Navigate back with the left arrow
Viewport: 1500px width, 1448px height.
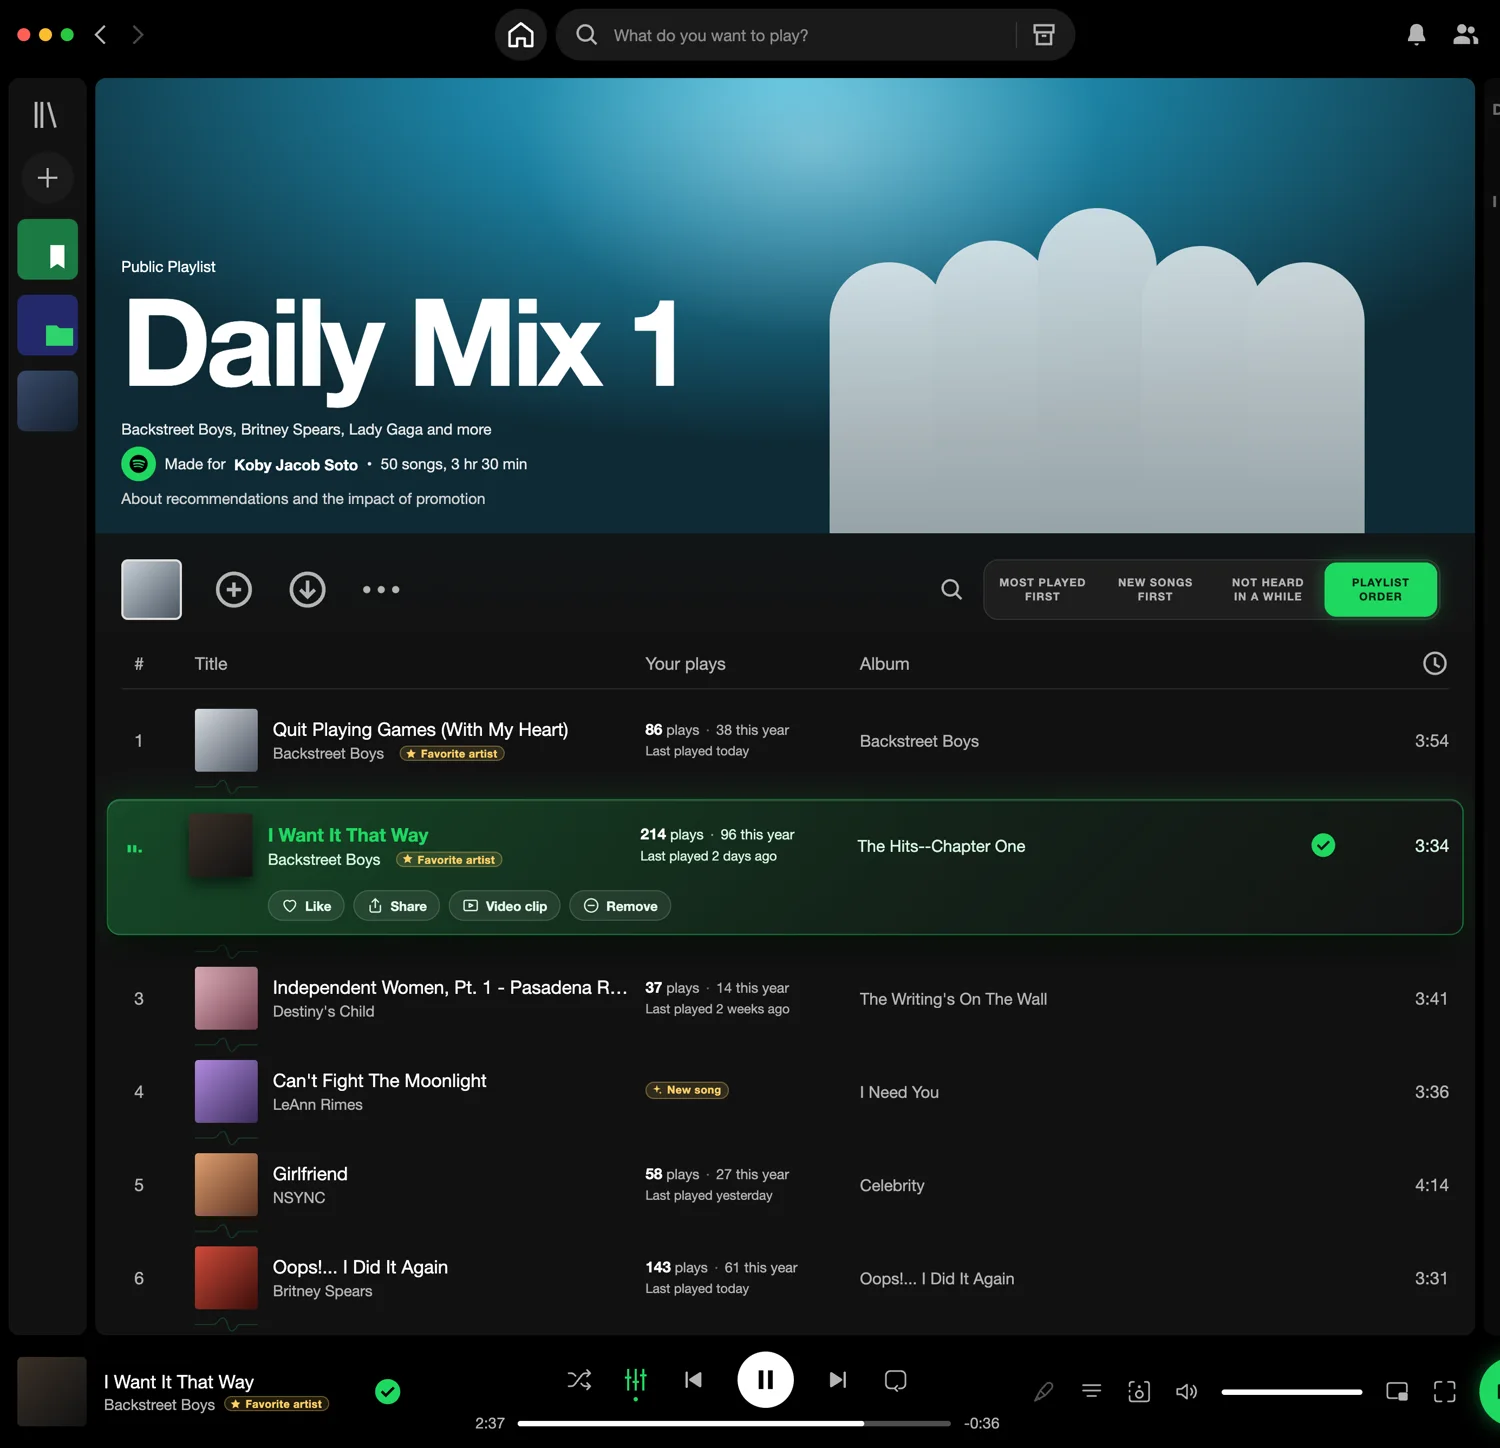click(x=101, y=35)
